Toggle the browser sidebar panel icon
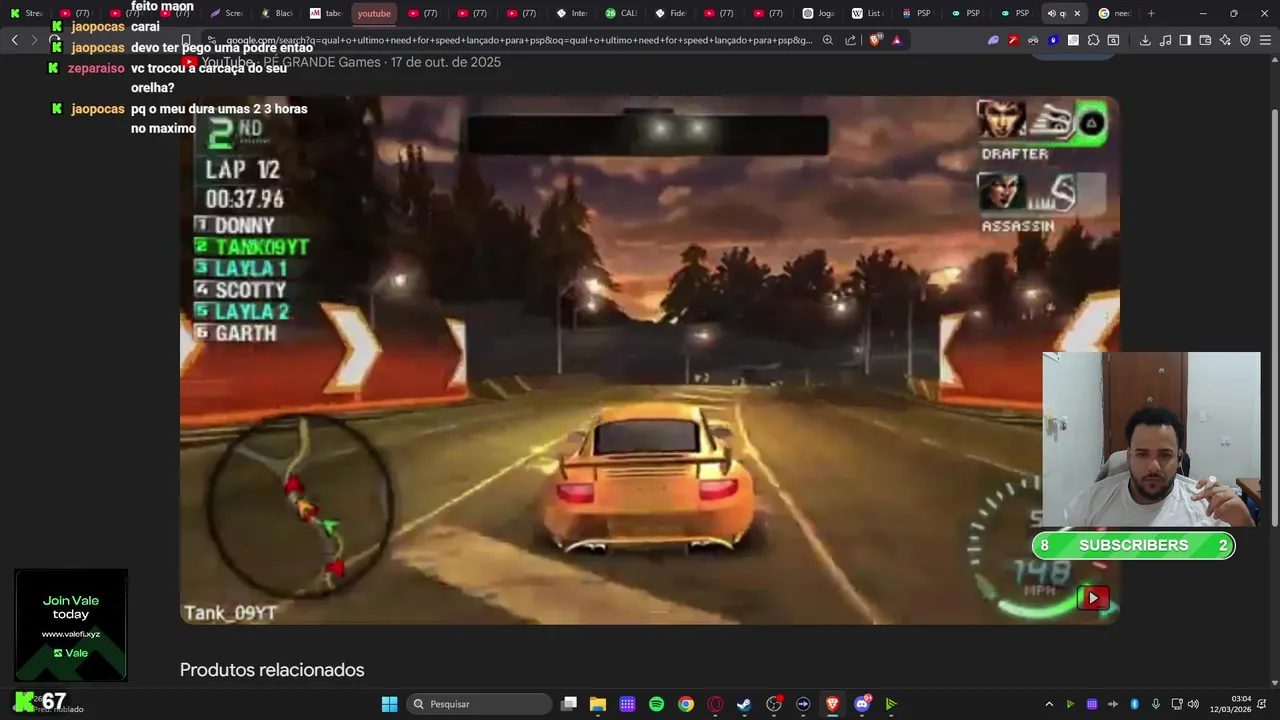The width and height of the screenshot is (1280, 720). (x=1185, y=40)
